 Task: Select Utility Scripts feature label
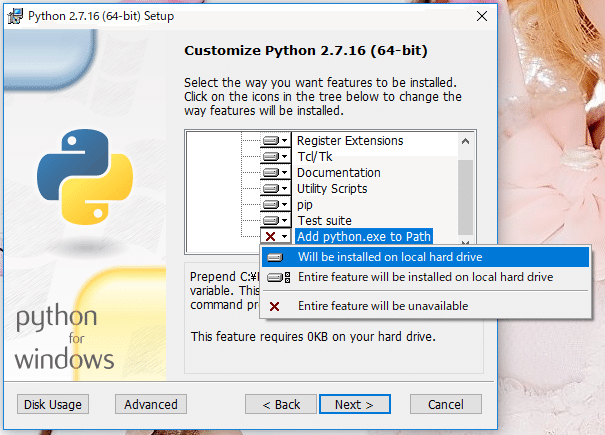[x=332, y=188]
